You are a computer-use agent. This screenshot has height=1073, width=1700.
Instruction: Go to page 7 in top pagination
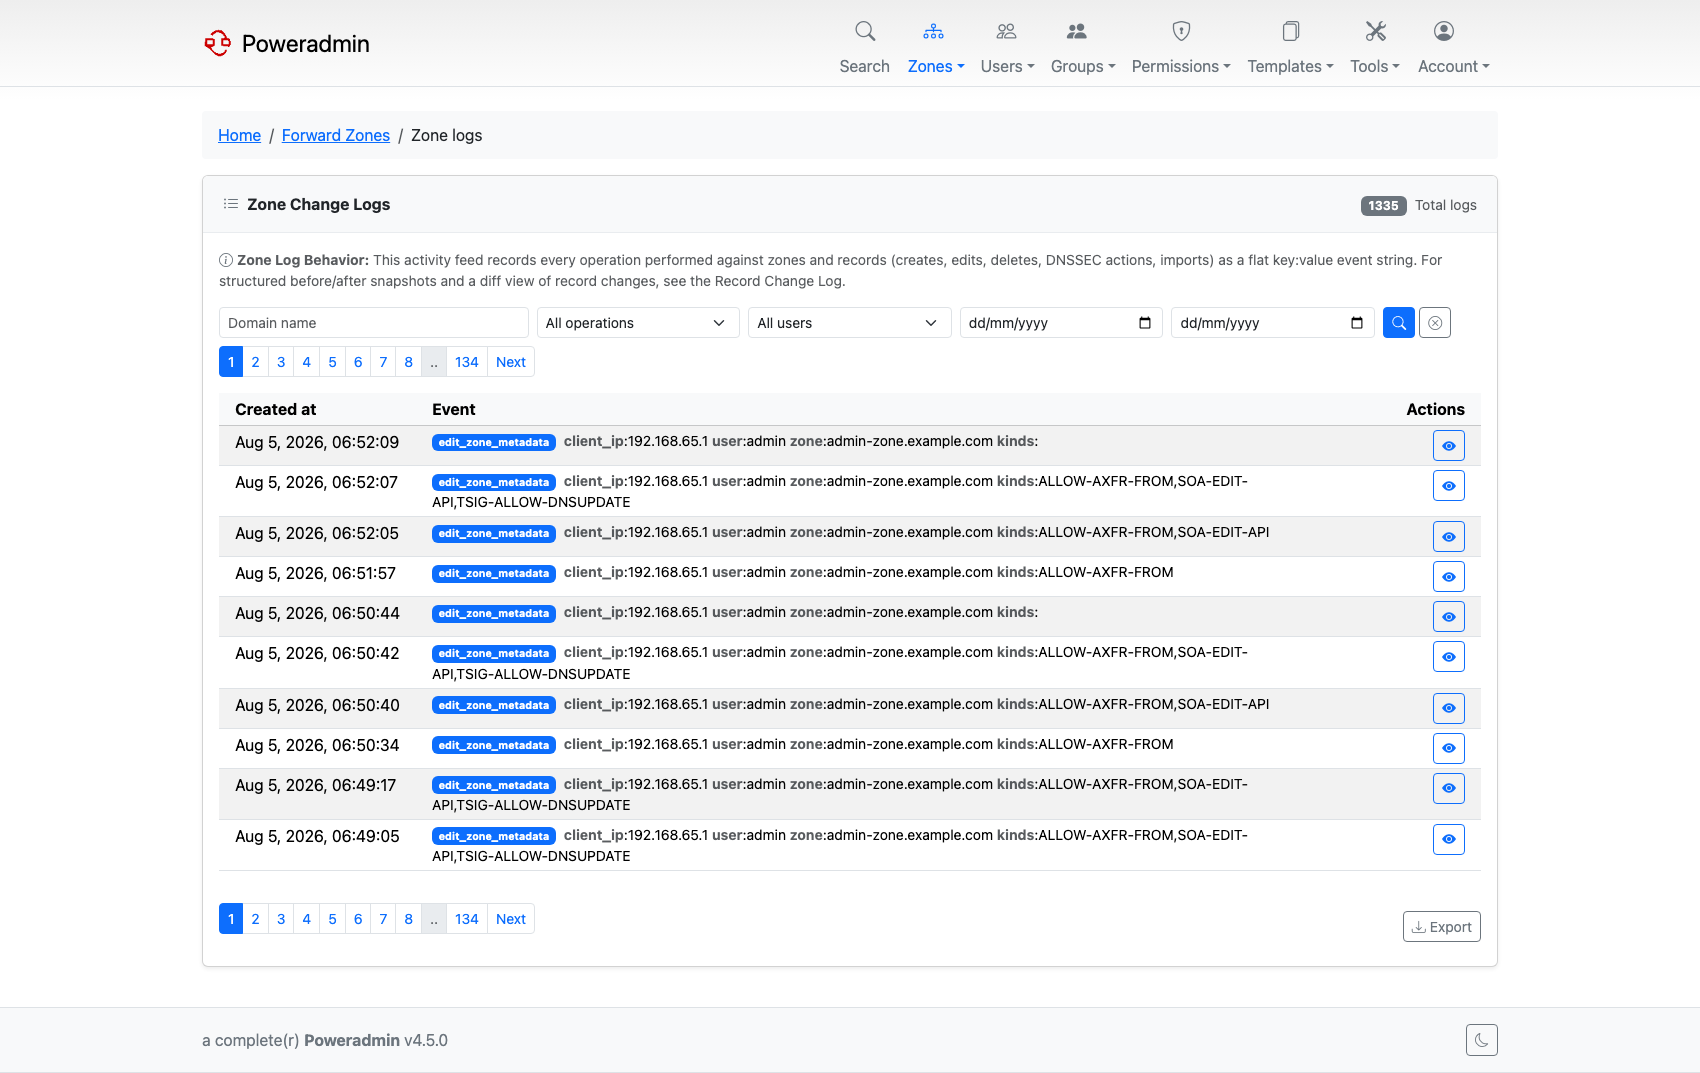(383, 362)
